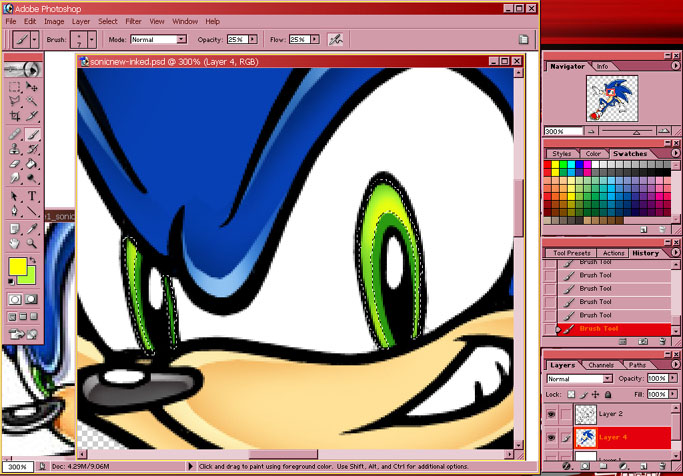
Task: Open the Select menu
Action: 108,21
